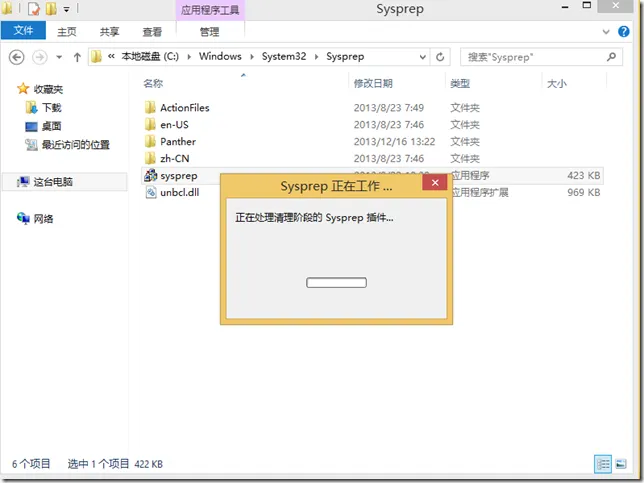The height and width of the screenshot is (483, 644).
Task: Open the recent locations dropdown arrow
Action: point(59,57)
